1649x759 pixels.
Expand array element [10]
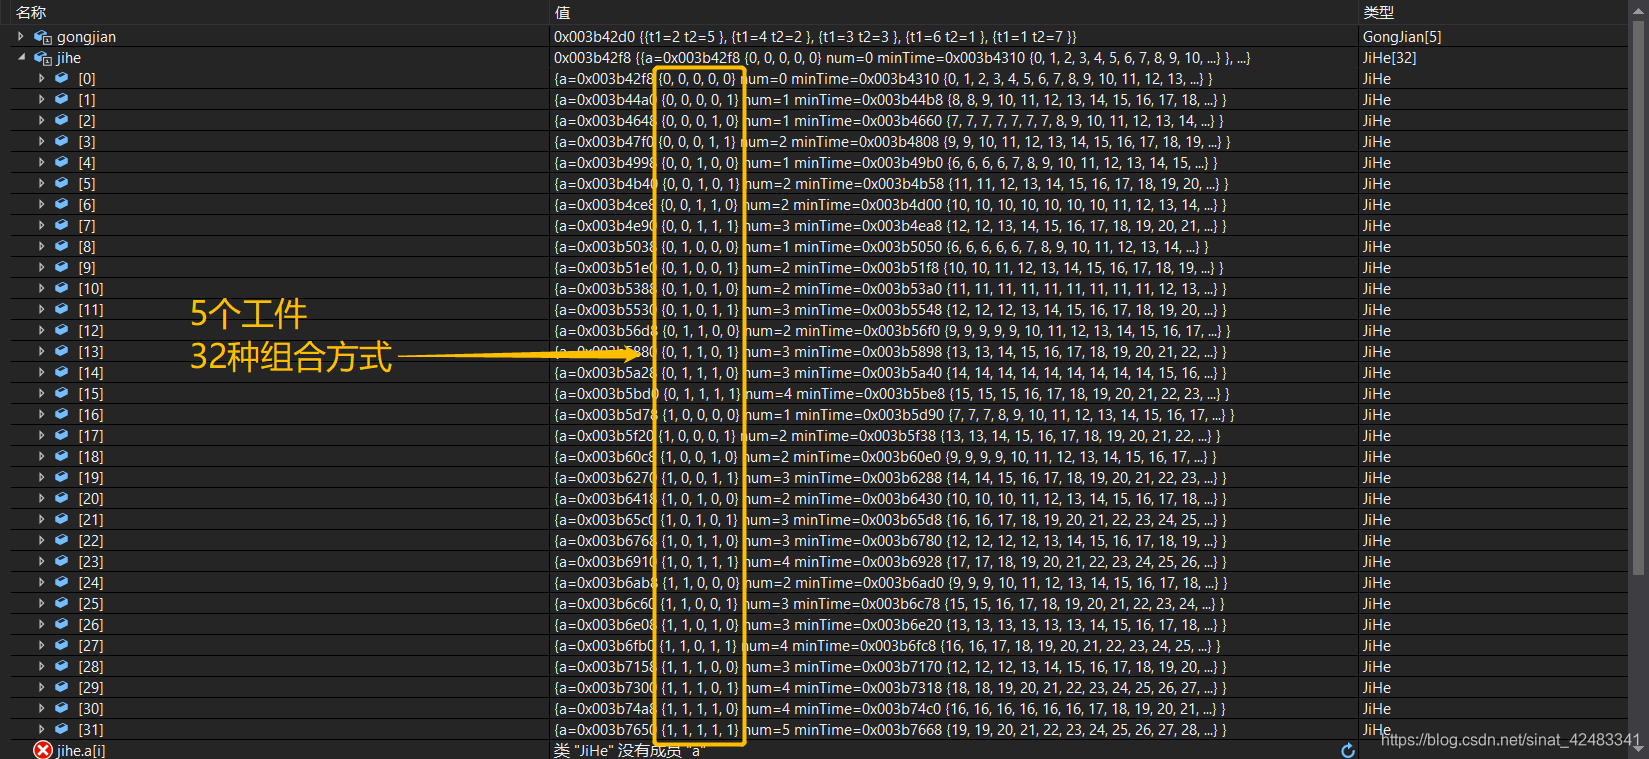coord(41,288)
